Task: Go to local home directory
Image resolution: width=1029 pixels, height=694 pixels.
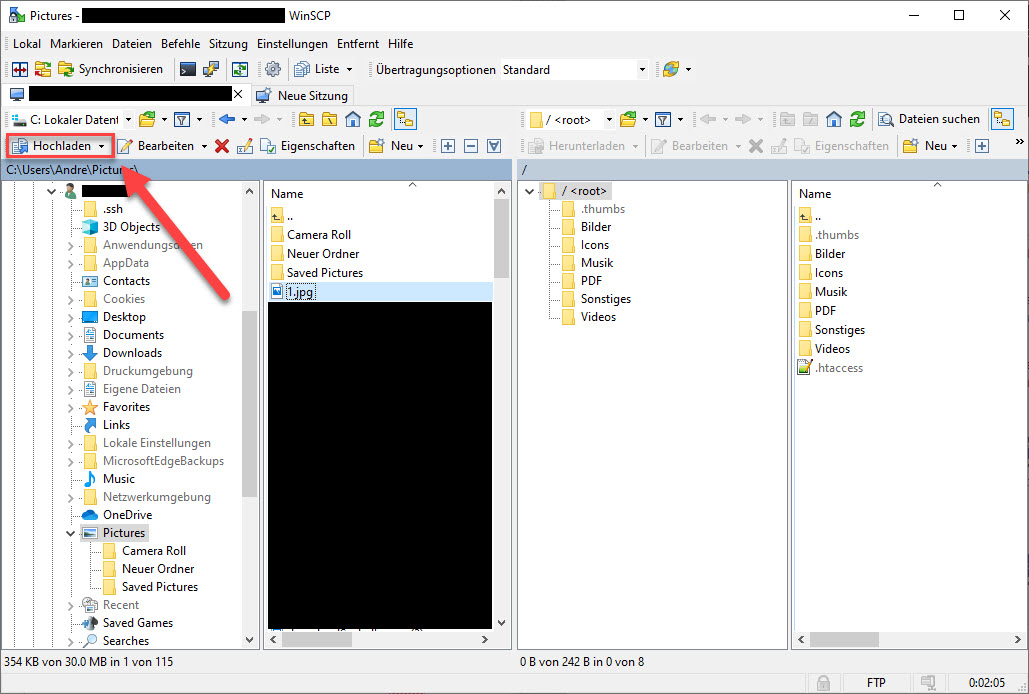Action: (x=353, y=119)
